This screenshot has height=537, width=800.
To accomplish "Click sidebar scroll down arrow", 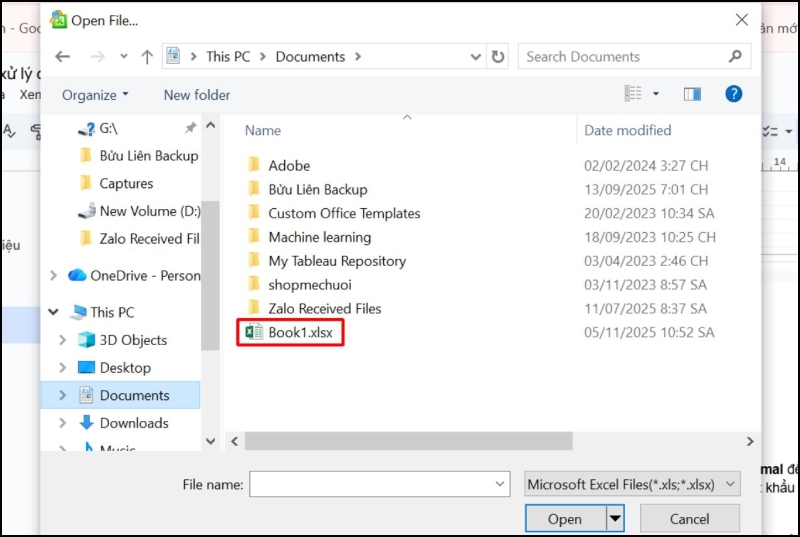I will tap(210, 441).
